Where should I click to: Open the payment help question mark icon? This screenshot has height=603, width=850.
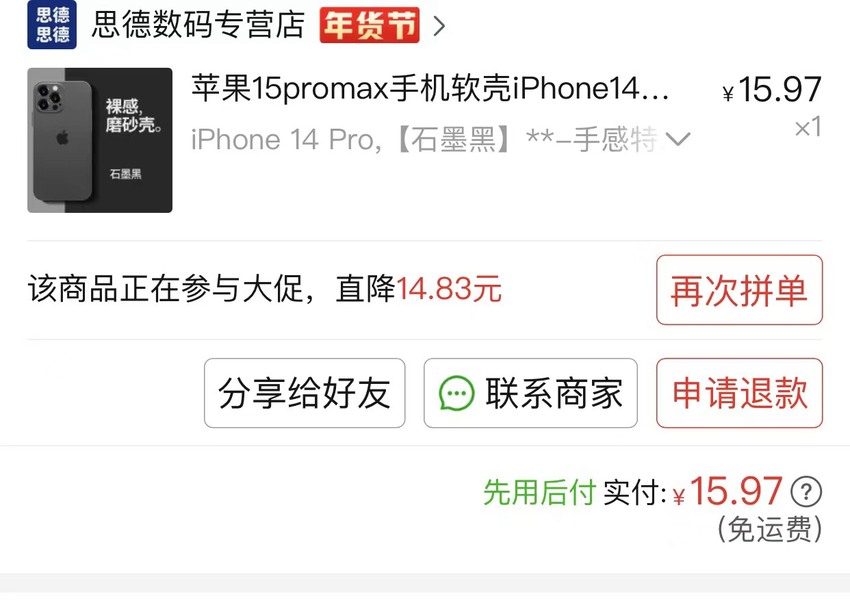tap(806, 492)
